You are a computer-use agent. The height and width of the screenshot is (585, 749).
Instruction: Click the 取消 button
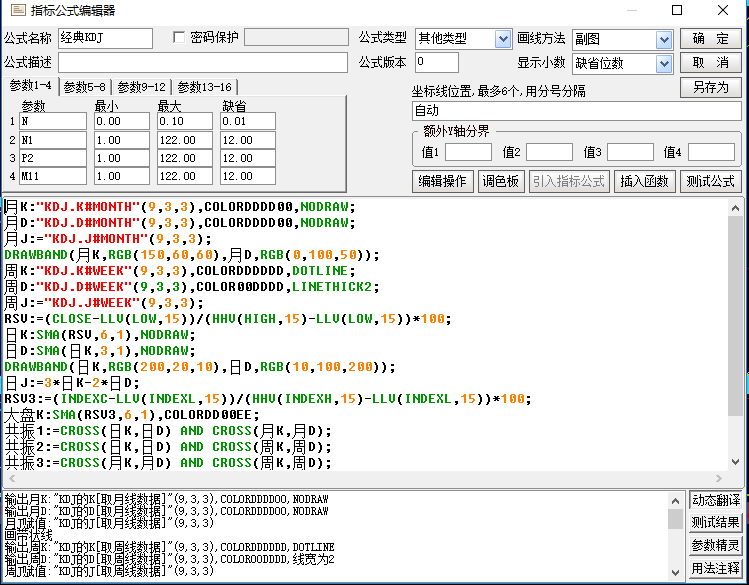point(711,63)
